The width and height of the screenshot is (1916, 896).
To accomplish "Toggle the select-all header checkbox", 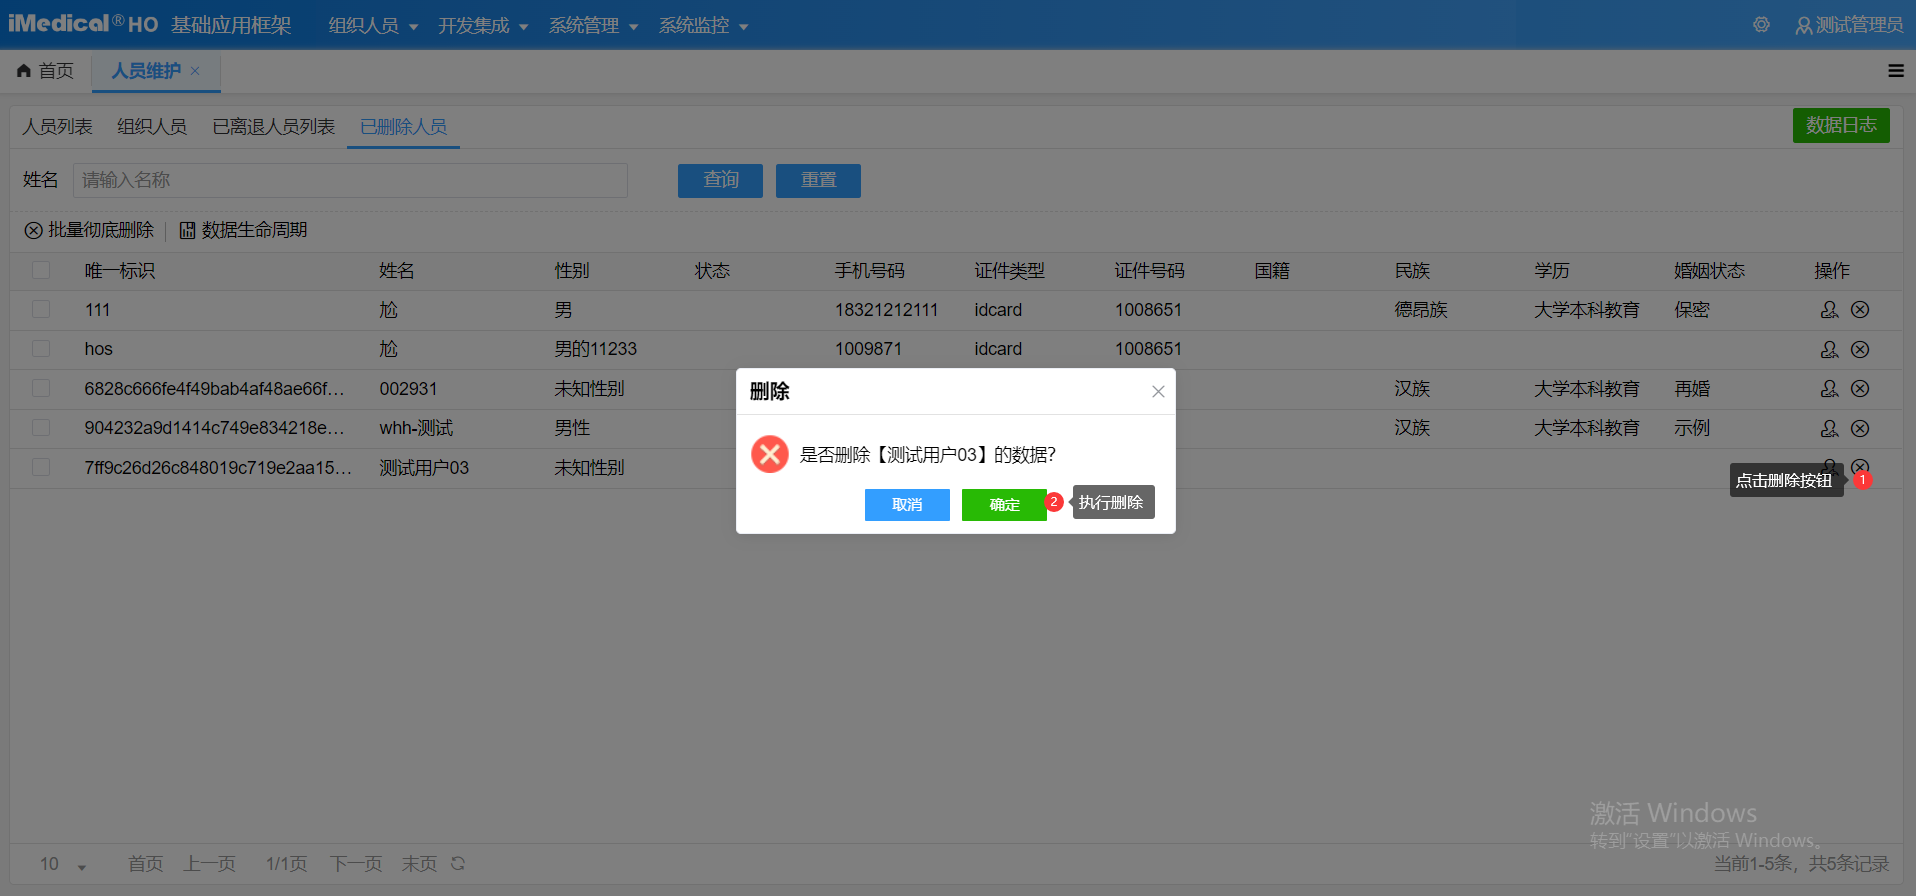I will (x=41, y=270).
